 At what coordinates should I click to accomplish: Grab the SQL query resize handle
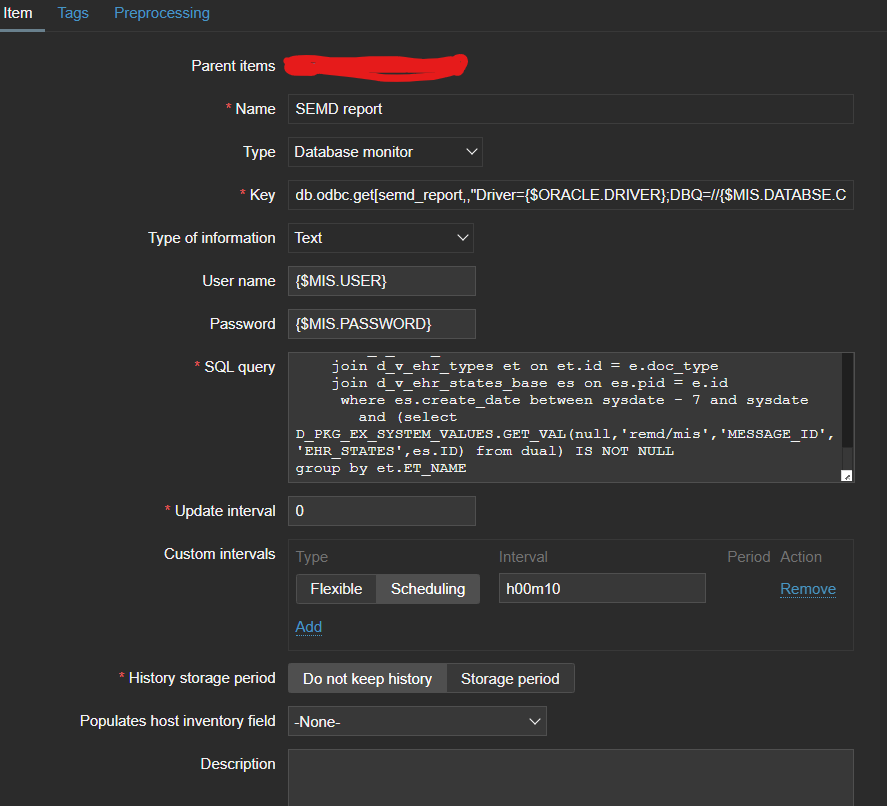(x=846, y=476)
